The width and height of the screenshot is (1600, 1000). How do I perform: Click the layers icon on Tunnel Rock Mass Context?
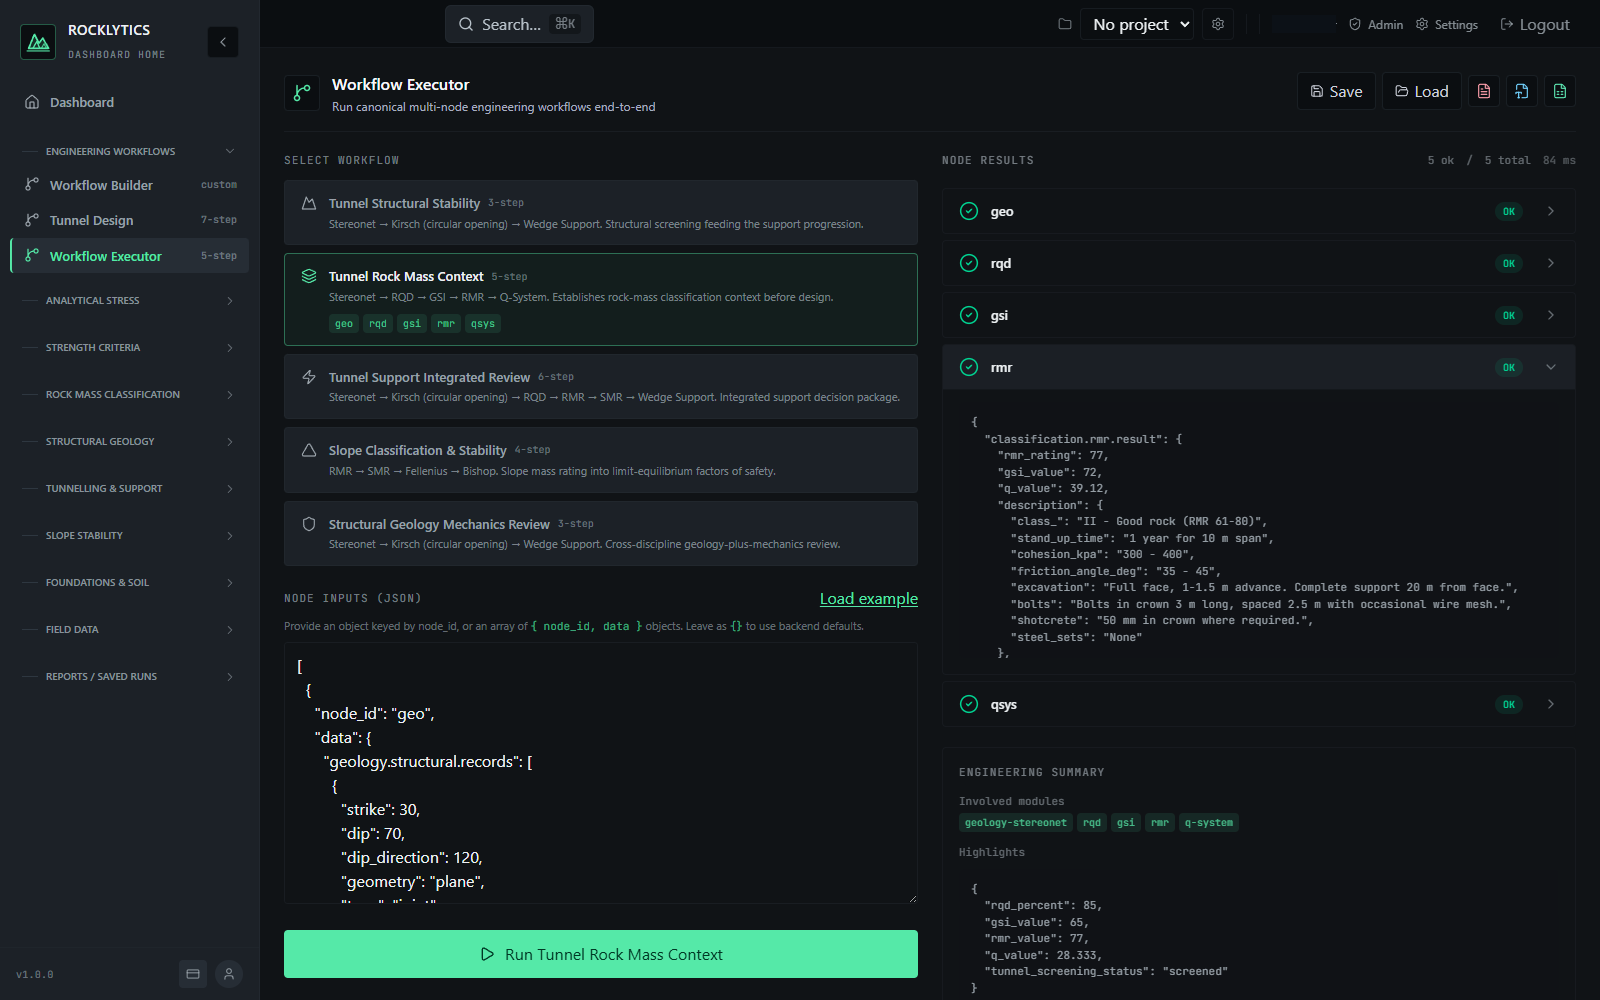tap(309, 276)
